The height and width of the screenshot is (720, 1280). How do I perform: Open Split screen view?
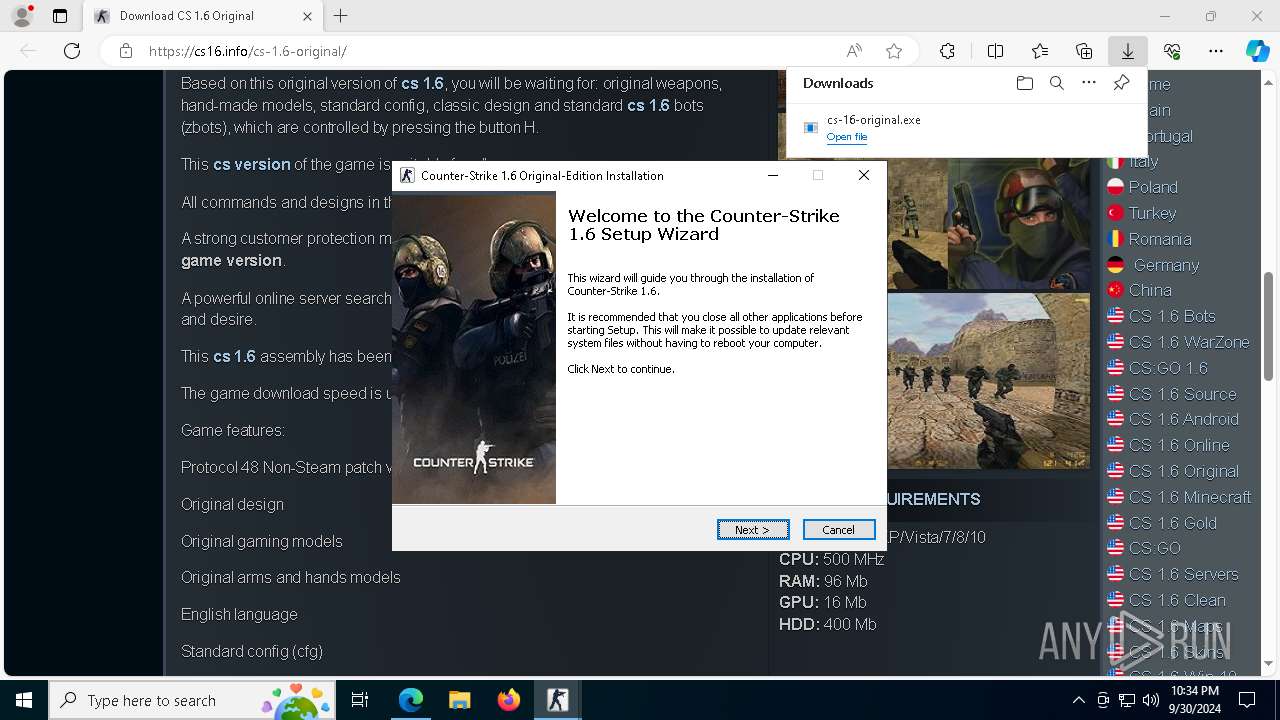point(995,51)
